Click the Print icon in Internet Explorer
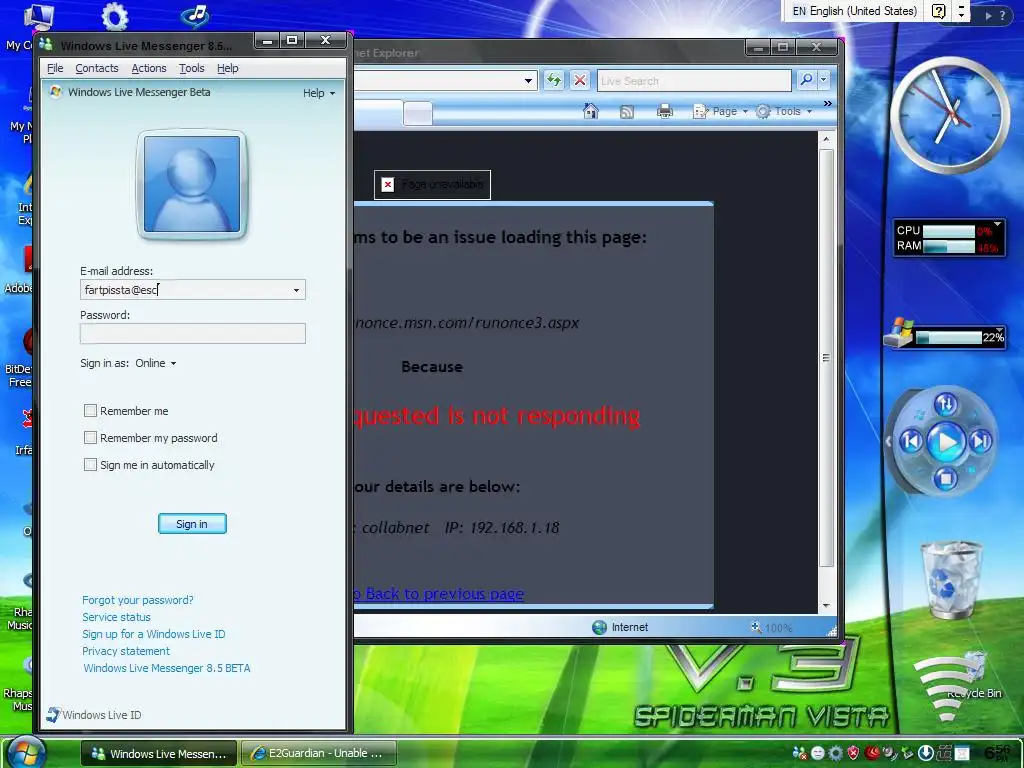 pyautogui.click(x=665, y=112)
